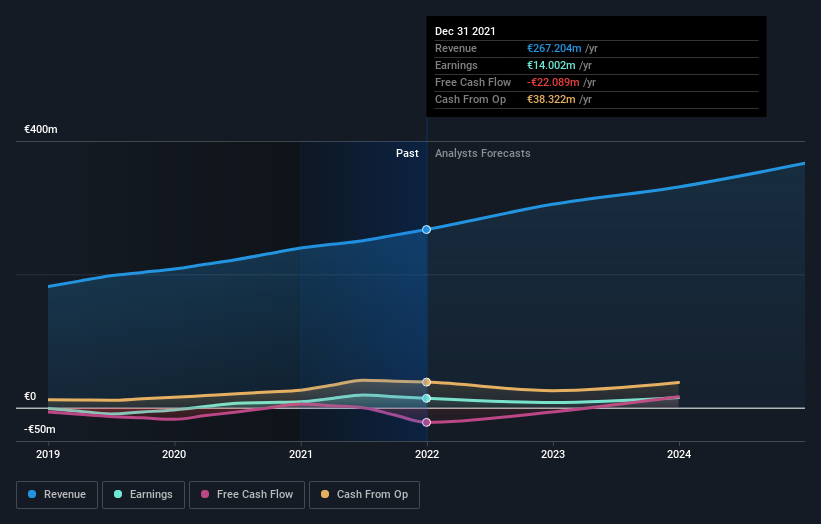Select the 2021 x-axis label
This screenshot has height=524, width=821.
[x=301, y=454]
